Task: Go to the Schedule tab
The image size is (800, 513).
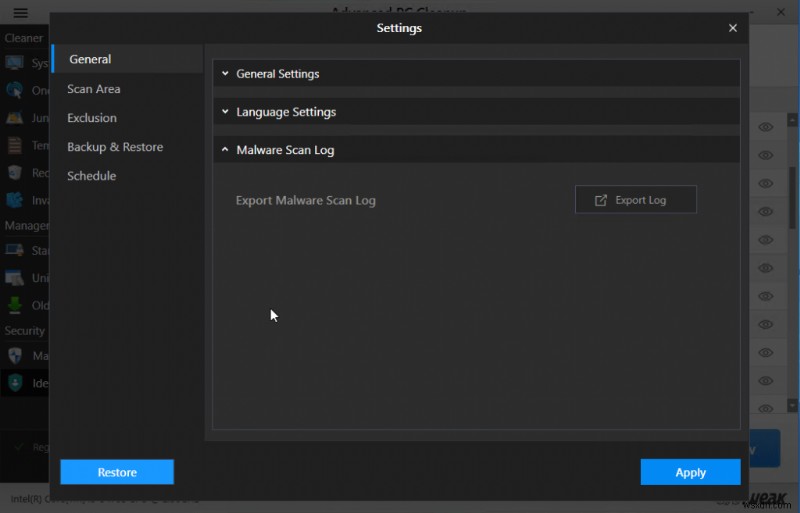Action: click(x=92, y=176)
